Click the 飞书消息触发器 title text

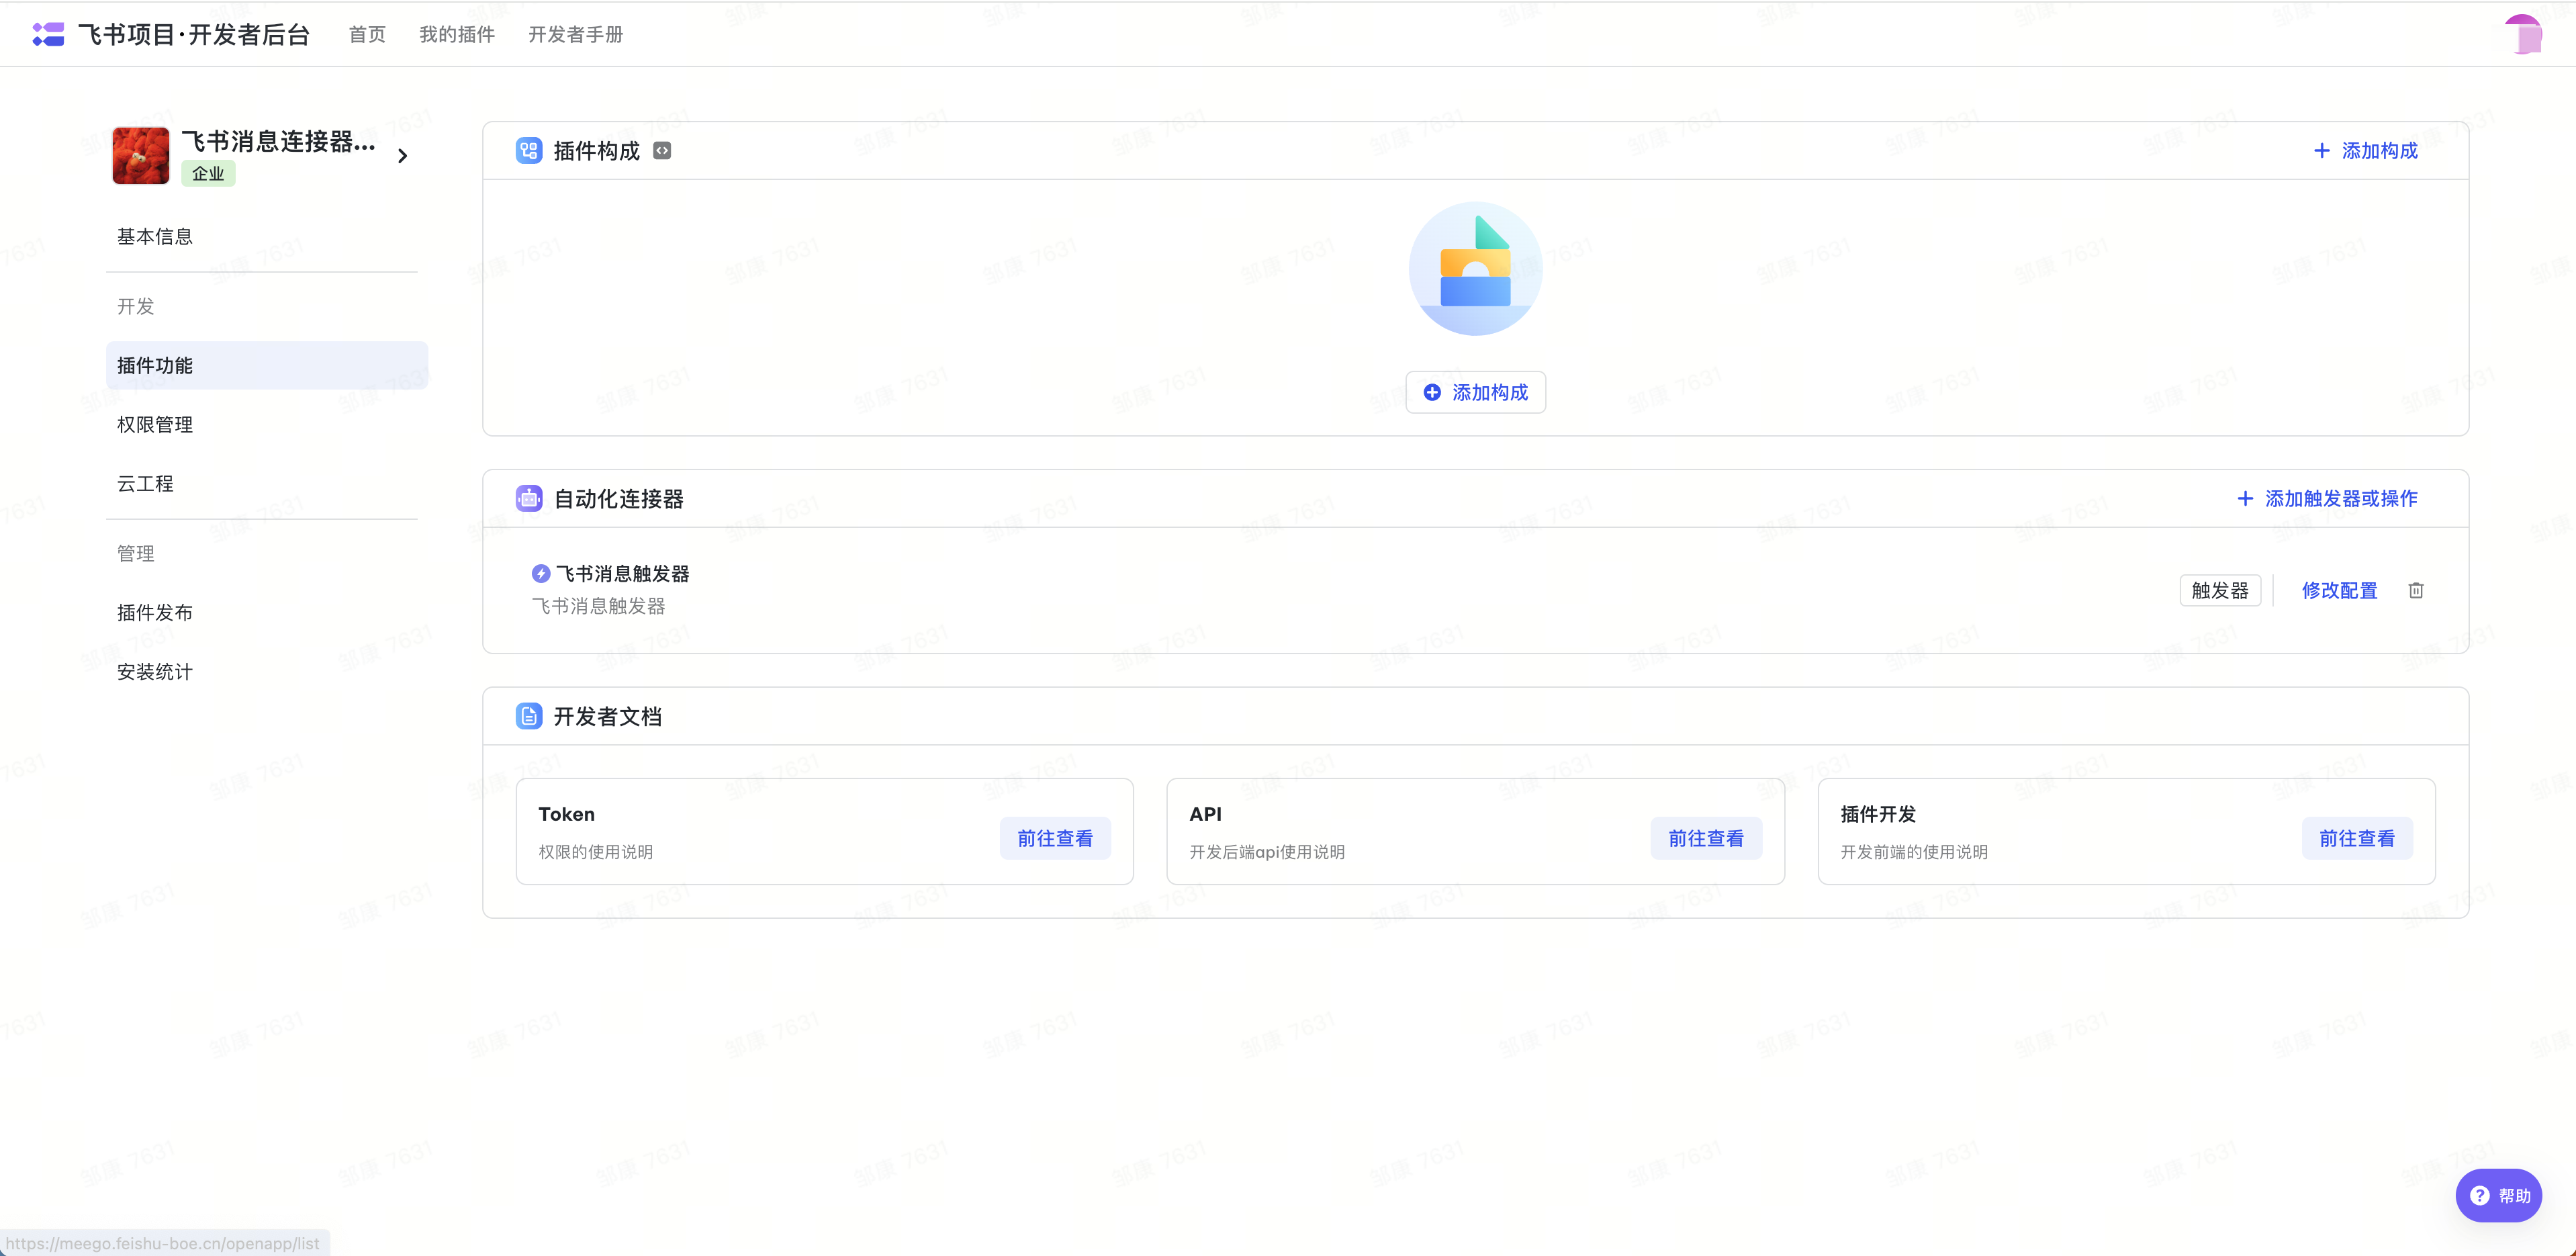click(x=623, y=573)
